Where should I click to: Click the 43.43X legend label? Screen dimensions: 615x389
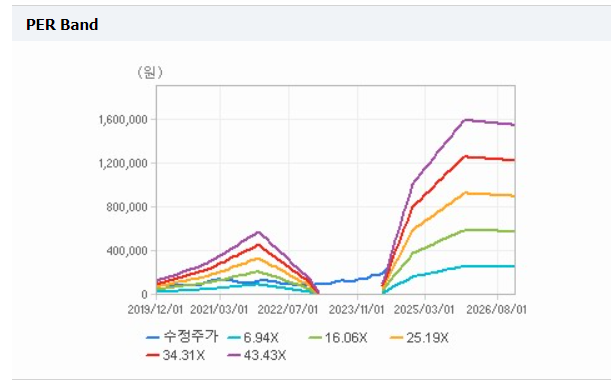coord(265,355)
